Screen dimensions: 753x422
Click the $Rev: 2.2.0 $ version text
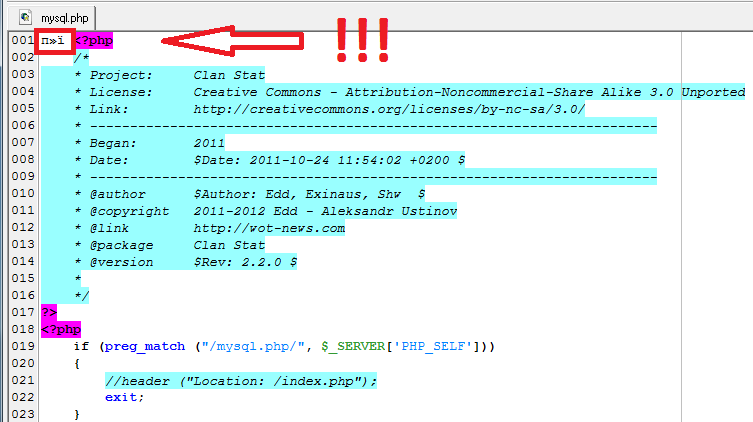pyautogui.click(x=245, y=262)
